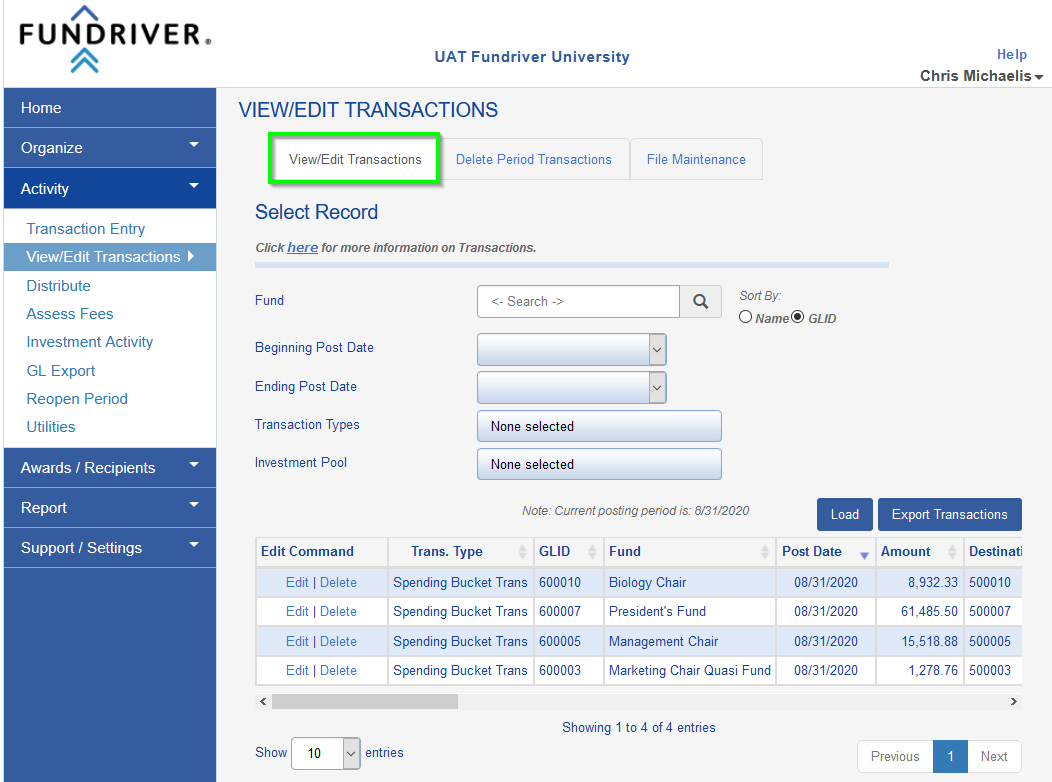Viewport: 1052px width, 782px height.
Task: Open Reopen Period sidebar item
Action: 76,399
